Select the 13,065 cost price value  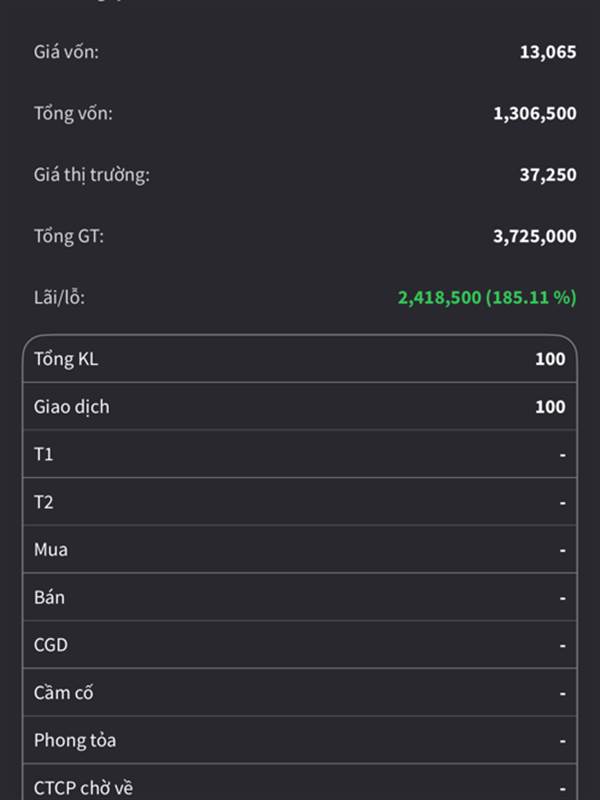[547, 52]
